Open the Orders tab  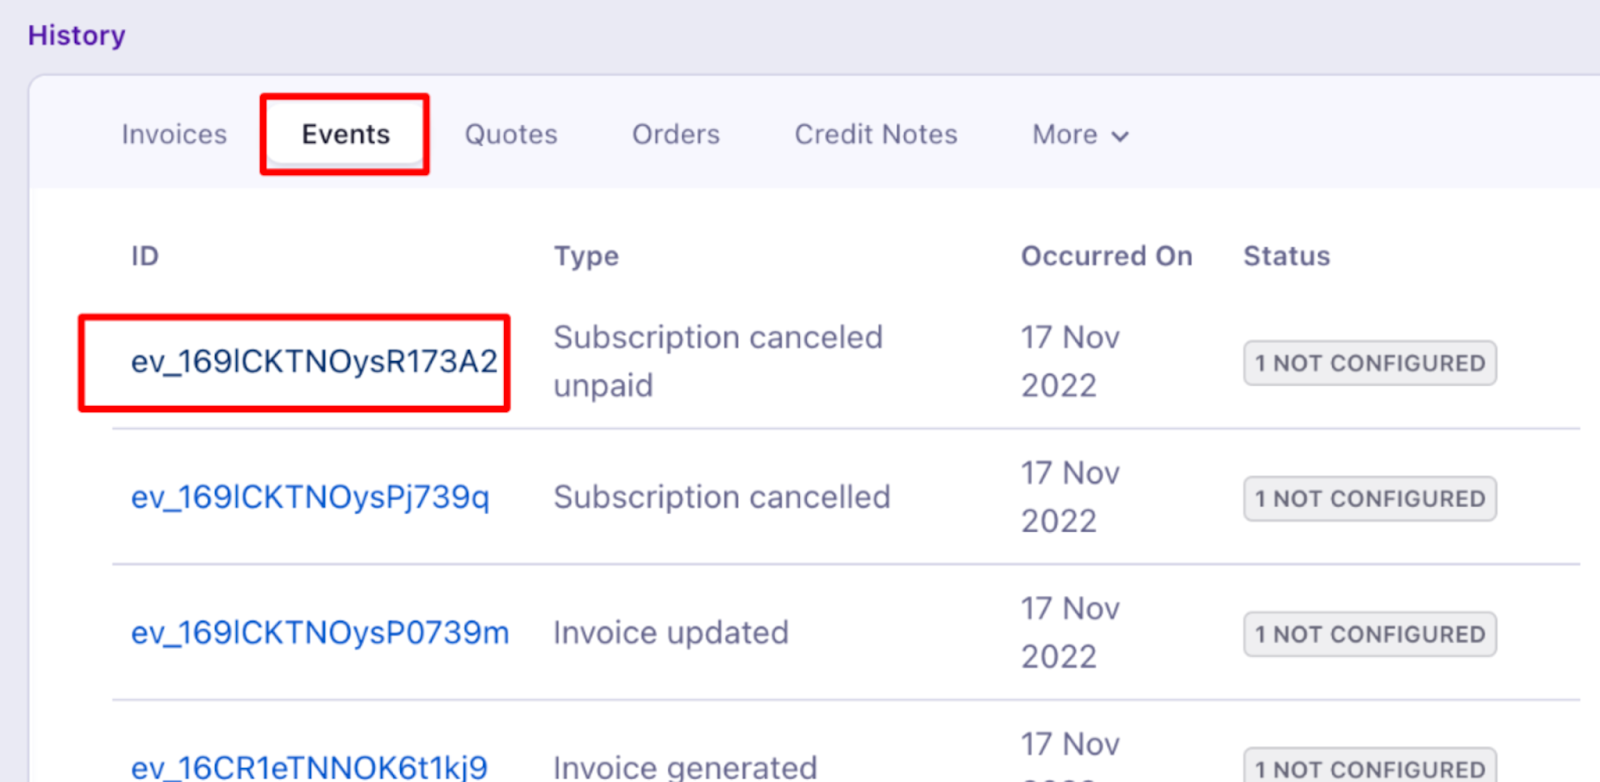[676, 134]
